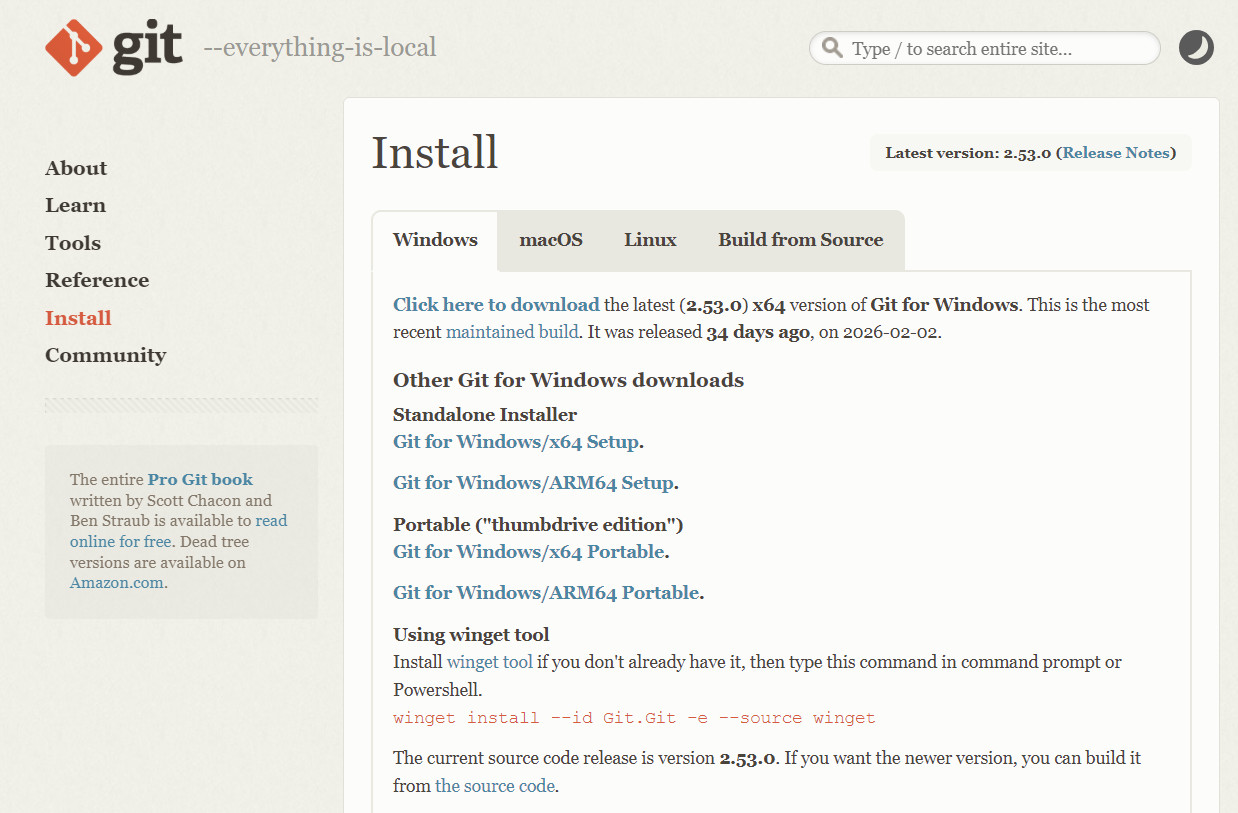Click read online for free link
Screen dimensions: 1238x813
178,531
